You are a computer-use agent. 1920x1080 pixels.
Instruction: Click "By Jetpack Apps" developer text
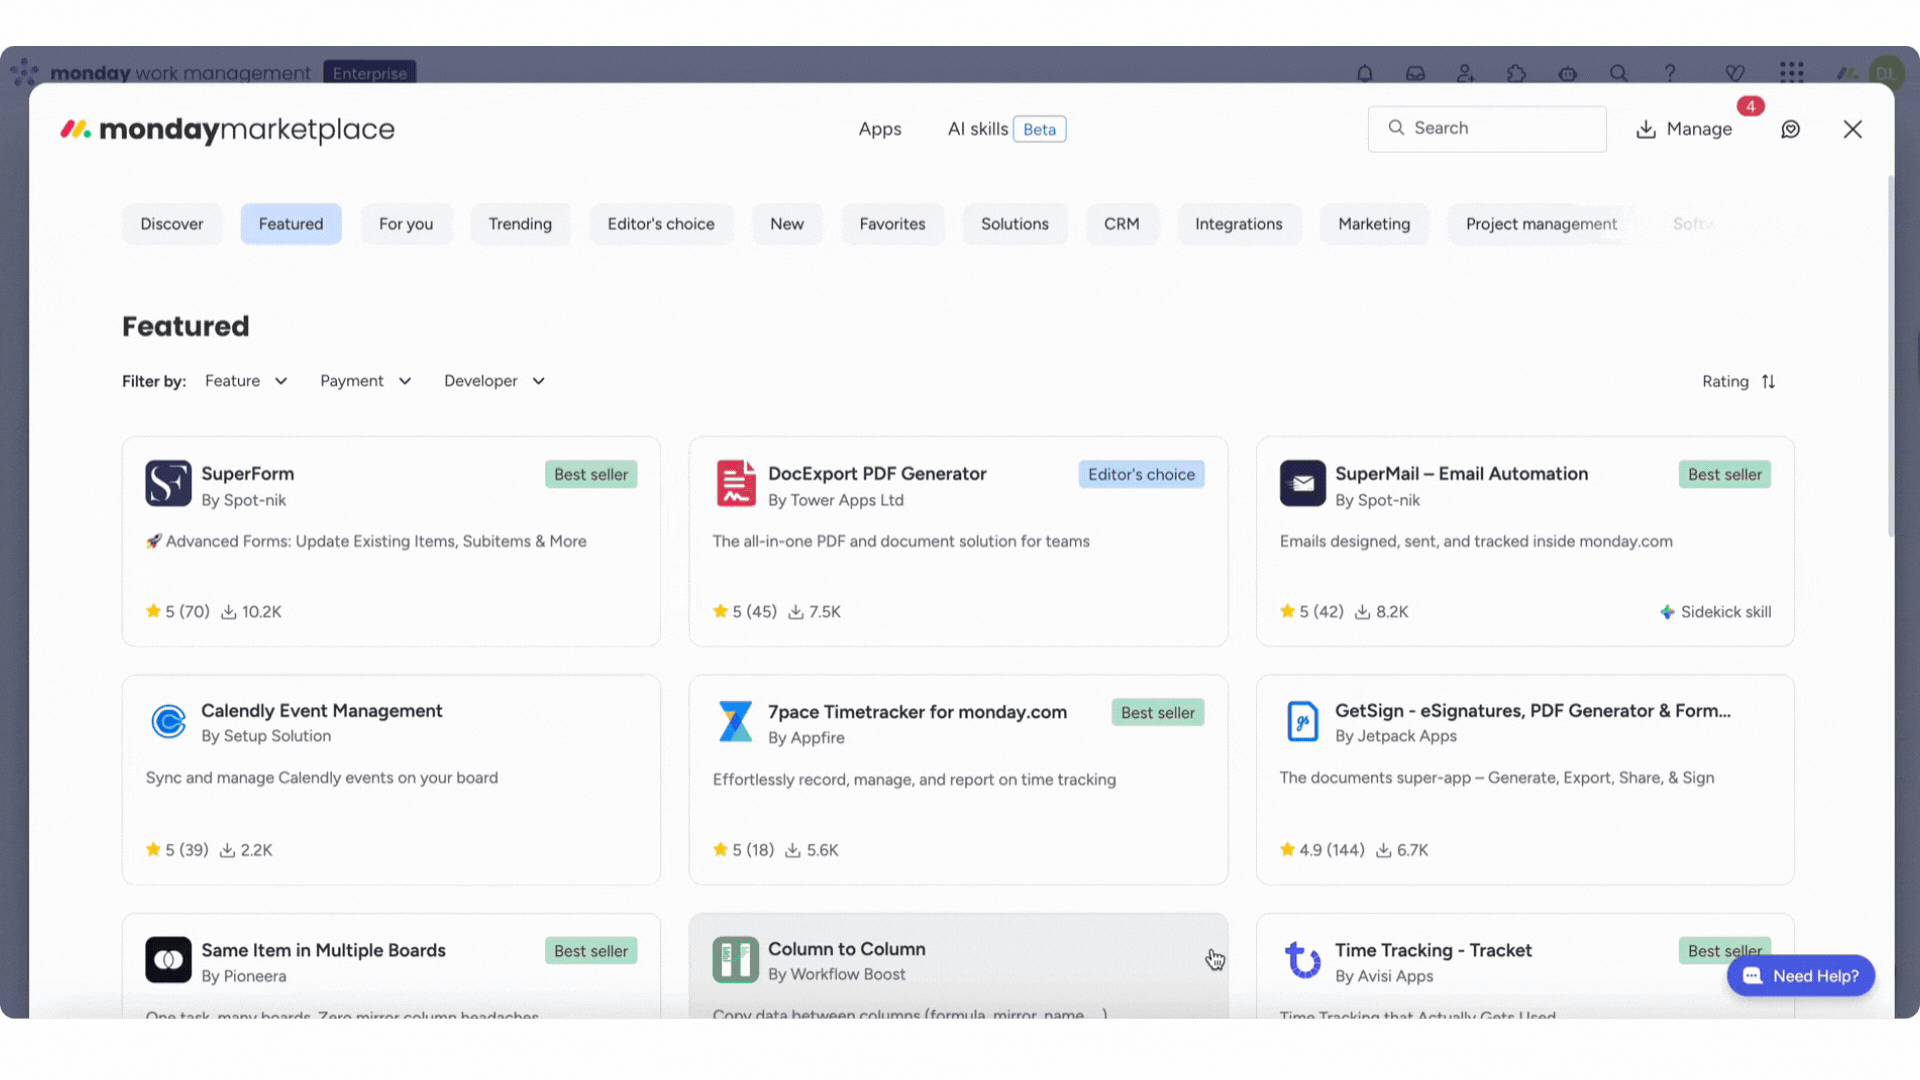(x=1396, y=736)
